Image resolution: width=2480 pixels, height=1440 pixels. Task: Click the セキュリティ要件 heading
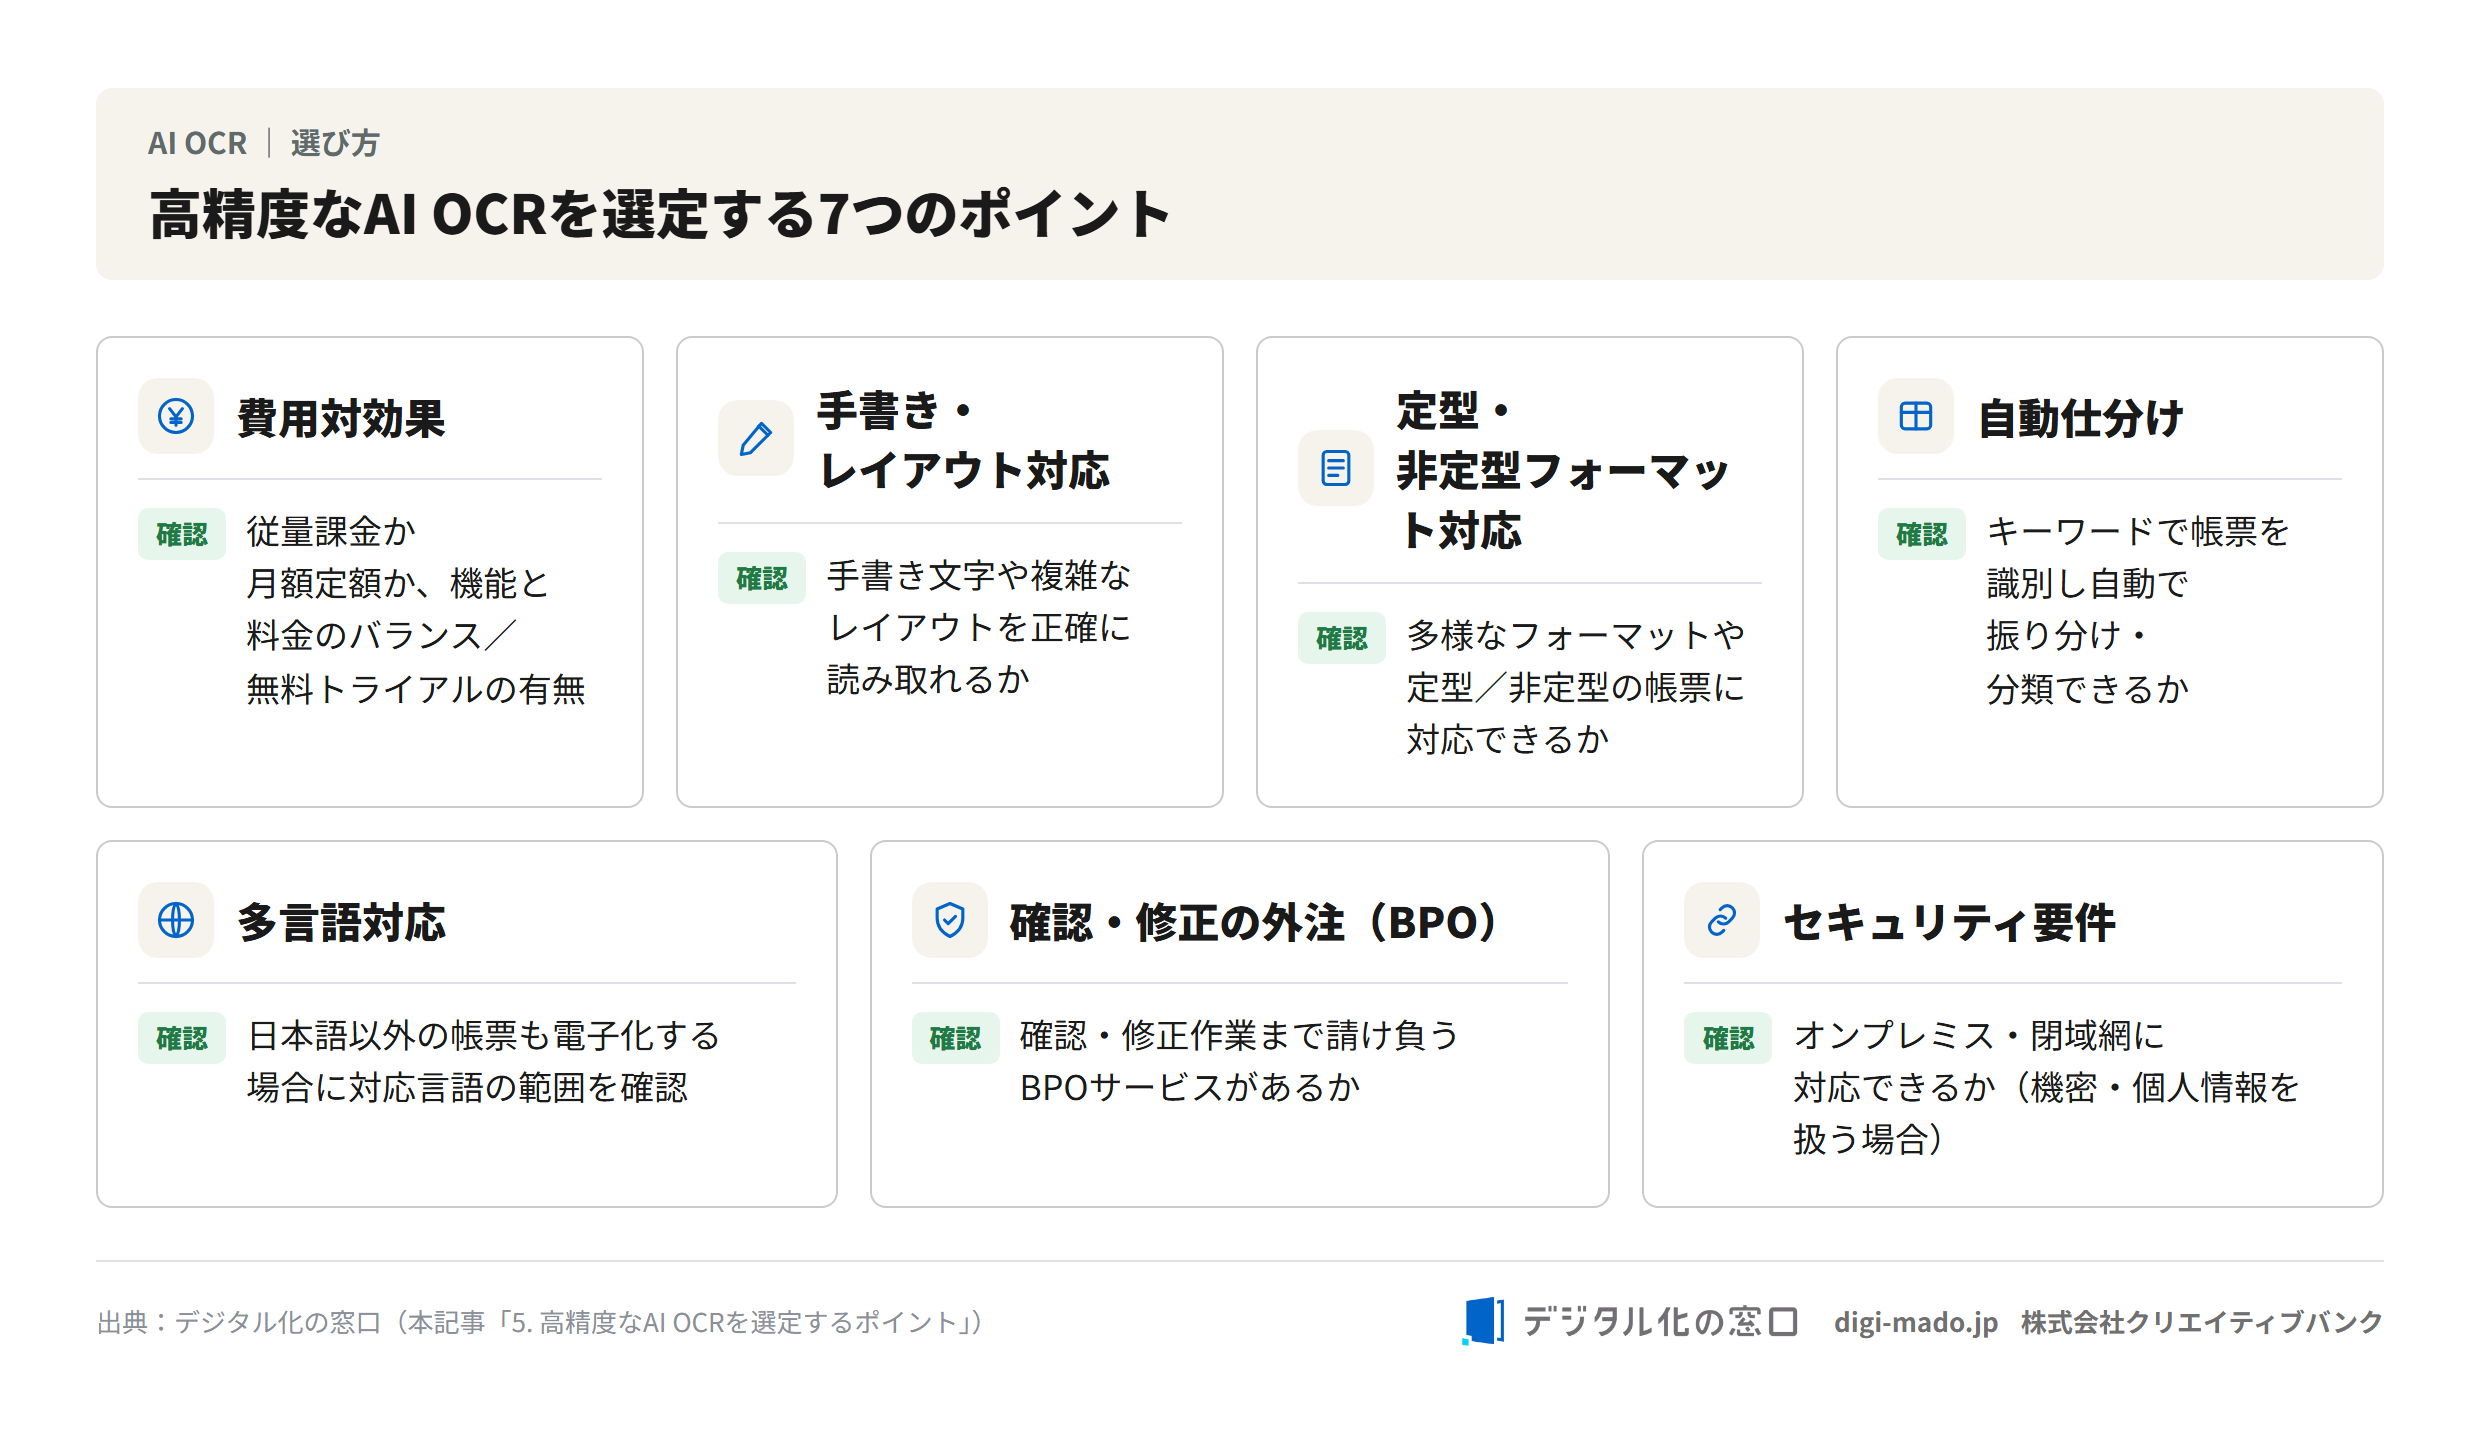(1949, 922)
